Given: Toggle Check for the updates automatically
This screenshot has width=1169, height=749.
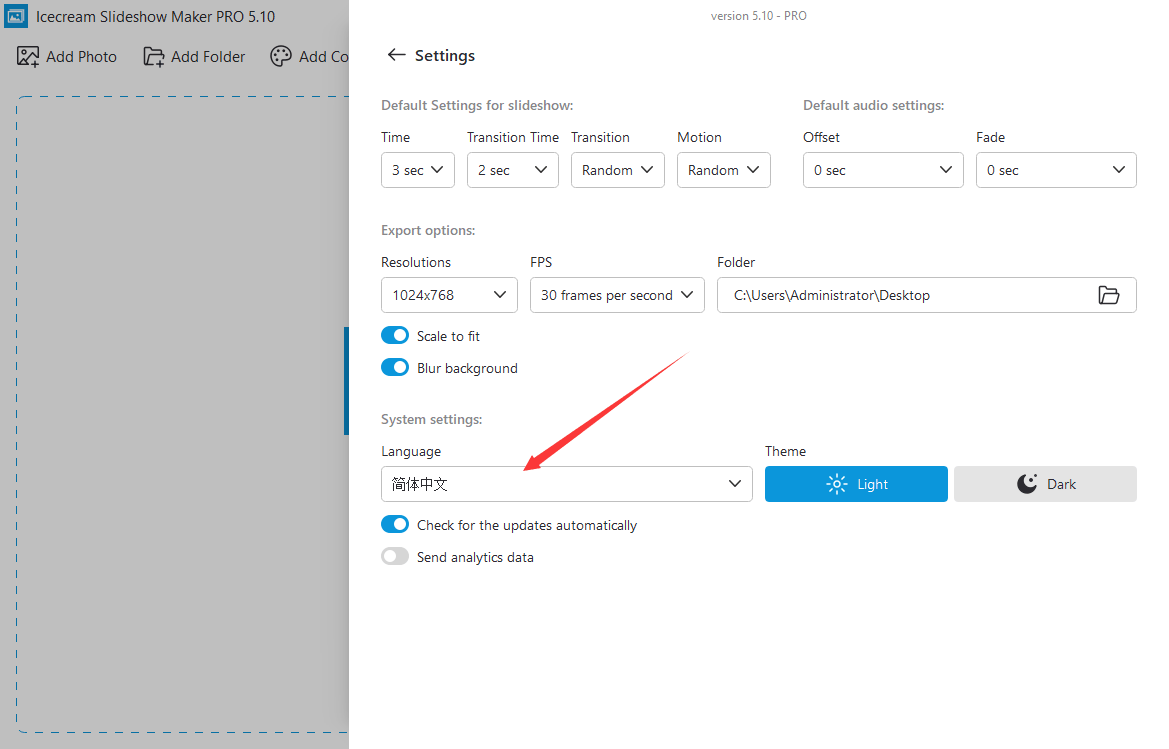Looking at the screenshot, I should point(395,525).
